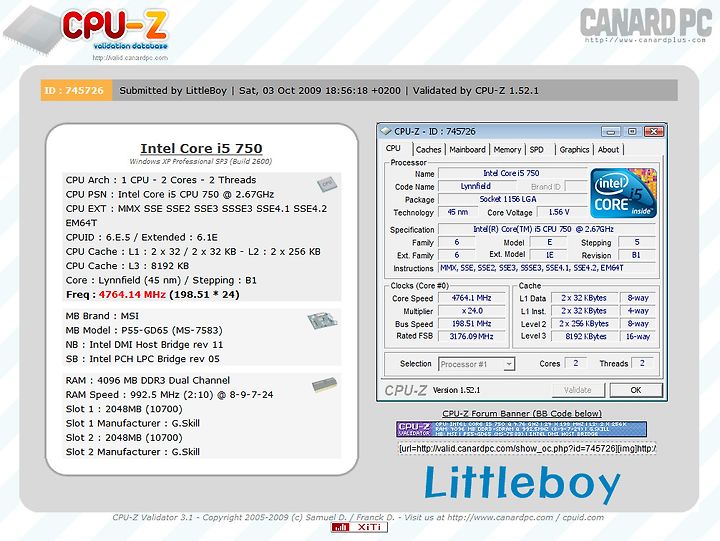720x541 pixels.
Task: Click the RAM module icon beside RAM line
Action: point(325,384)
